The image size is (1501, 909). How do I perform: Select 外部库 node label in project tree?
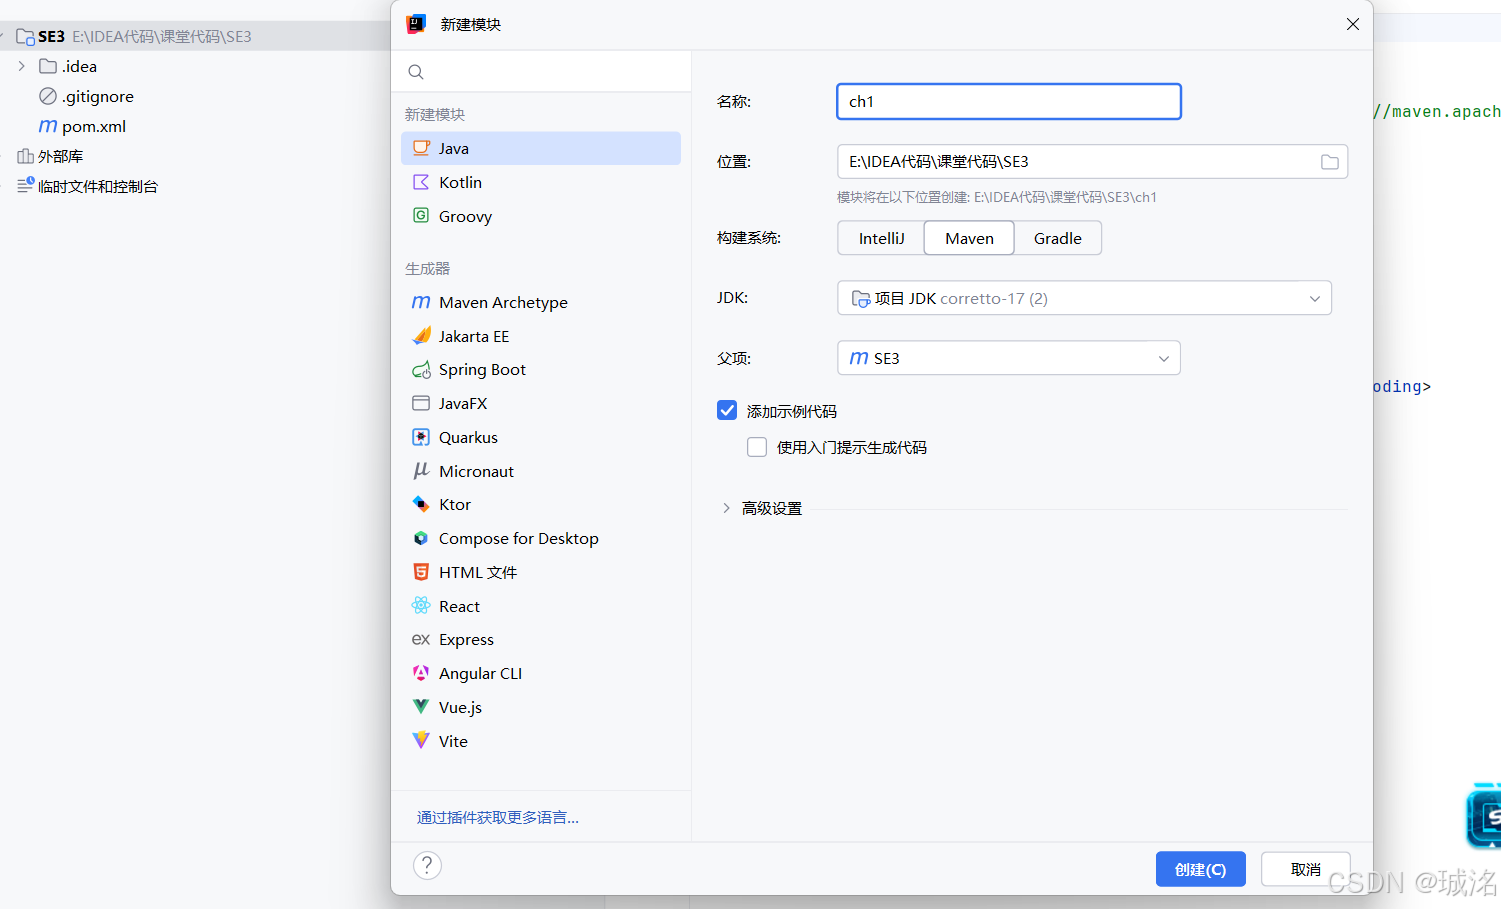[60, 156]
